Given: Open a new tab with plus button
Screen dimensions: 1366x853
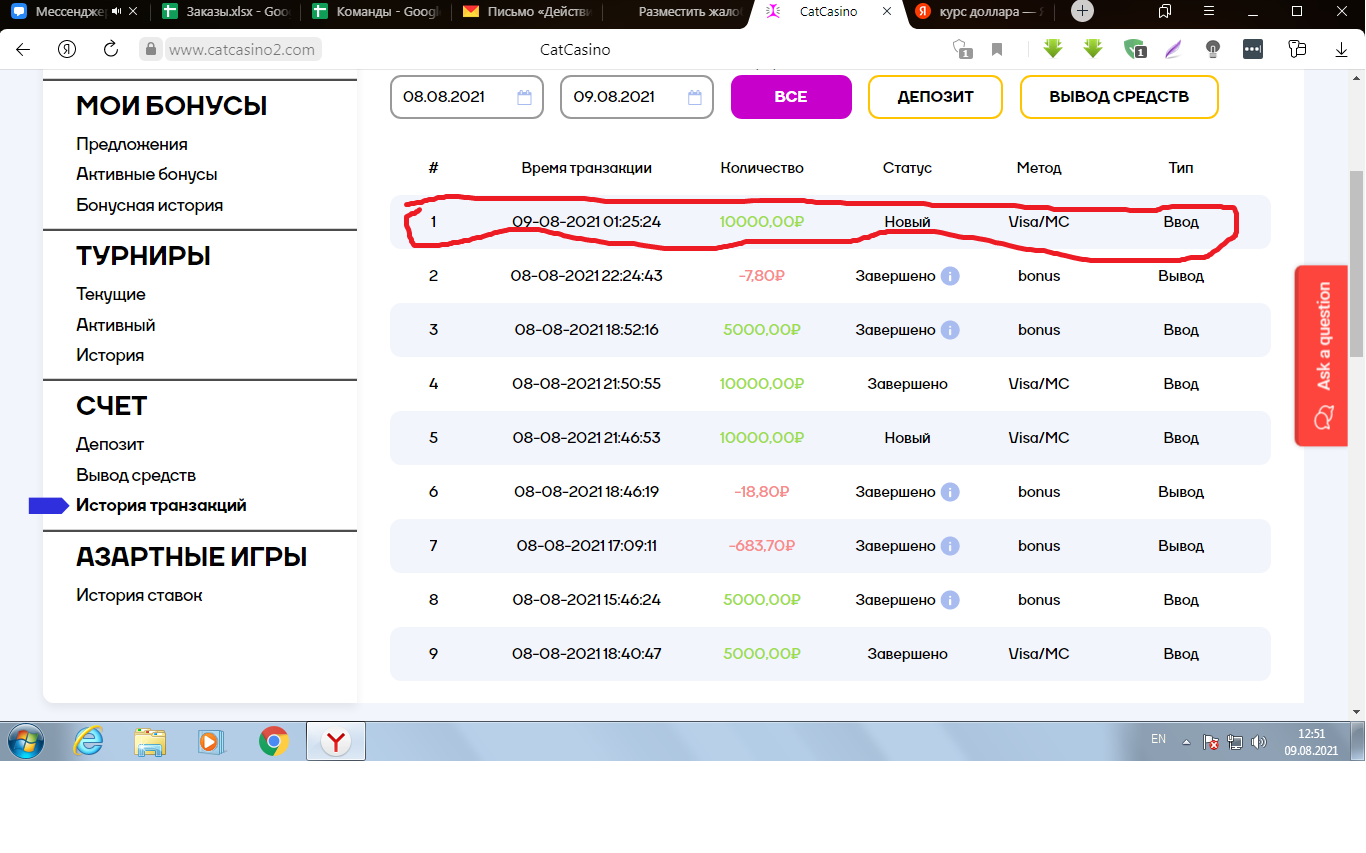Looking at the screenshot, I should pos(1082,12).
